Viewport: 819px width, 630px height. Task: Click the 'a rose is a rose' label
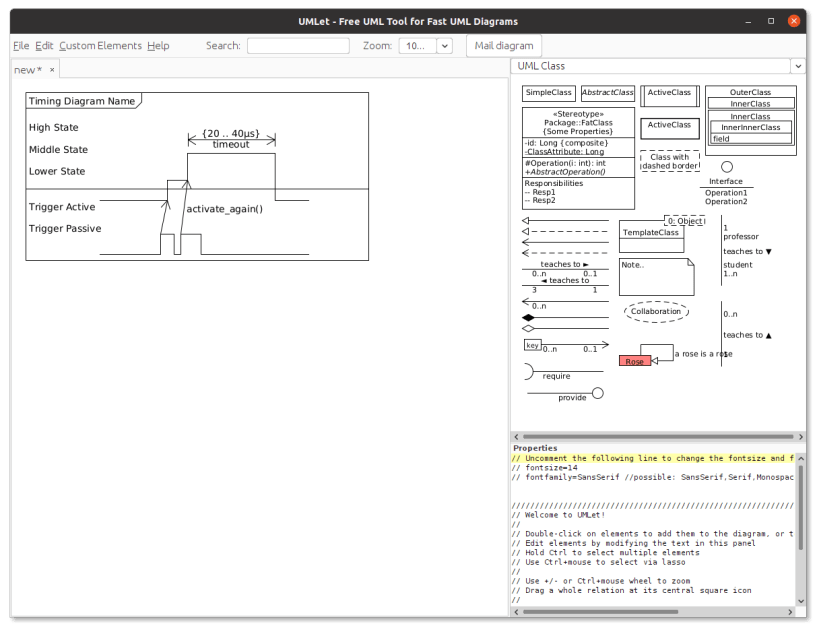[x=704, y=354]
